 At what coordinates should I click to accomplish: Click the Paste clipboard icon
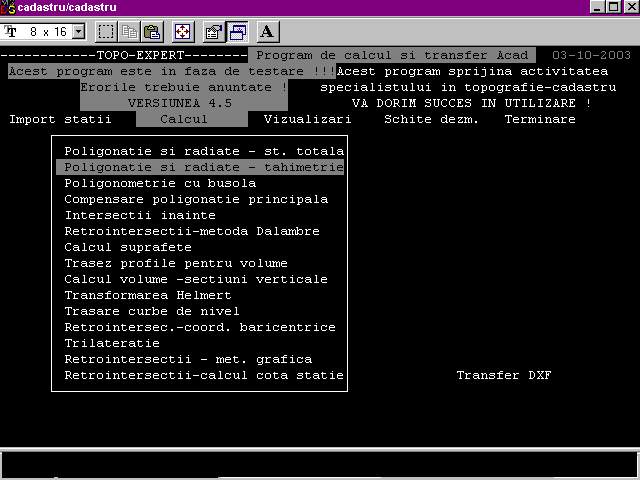(x=152, y=32)
